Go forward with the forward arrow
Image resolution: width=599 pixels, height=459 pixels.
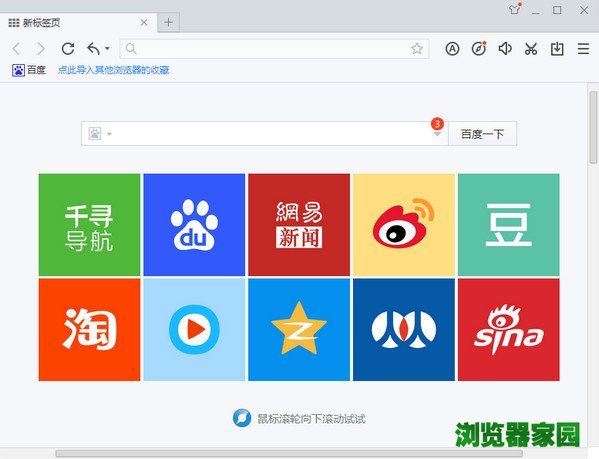40,49
